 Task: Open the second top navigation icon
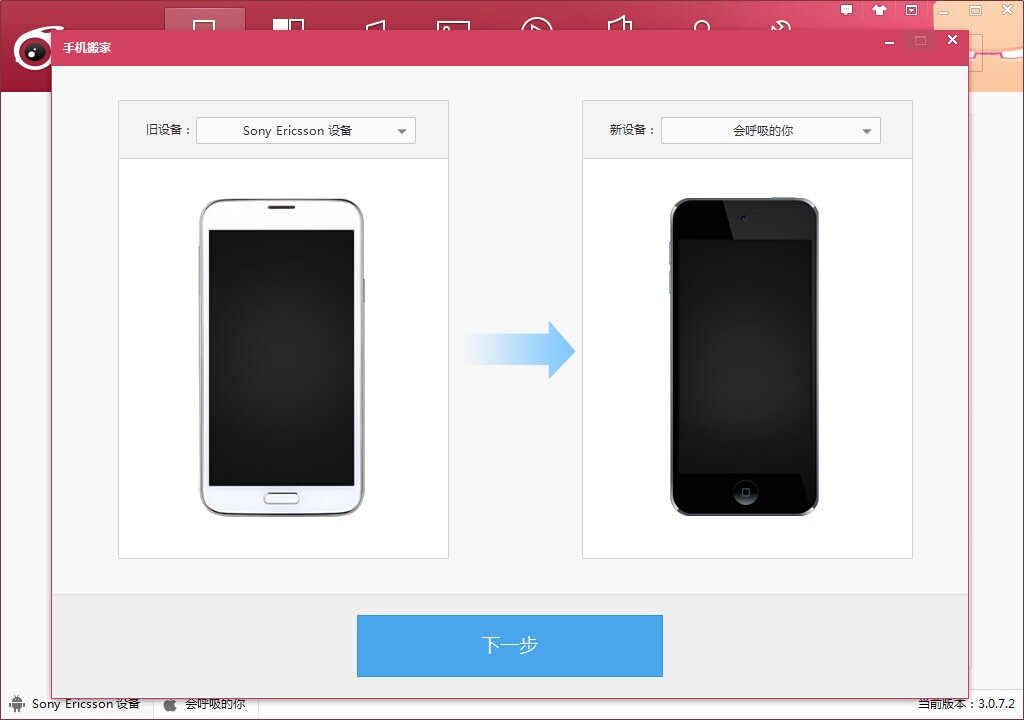(x=288, y=20)
